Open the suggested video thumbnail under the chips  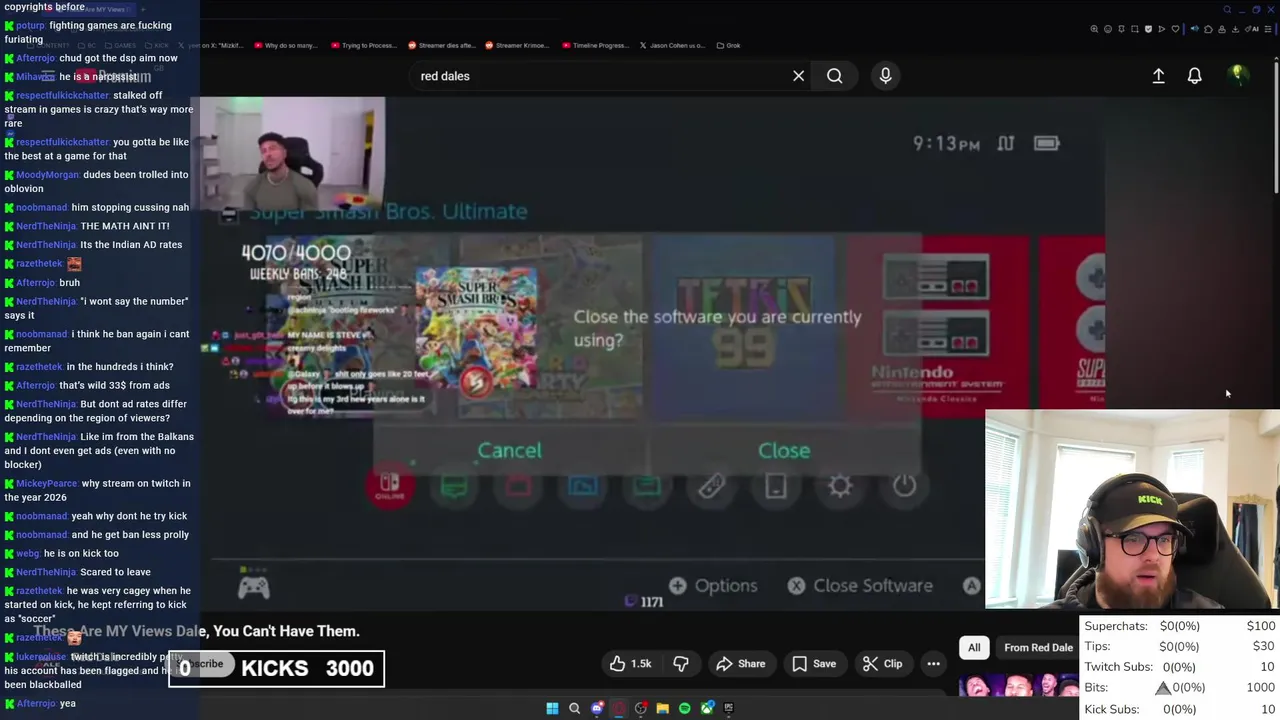click(1018, 687)
